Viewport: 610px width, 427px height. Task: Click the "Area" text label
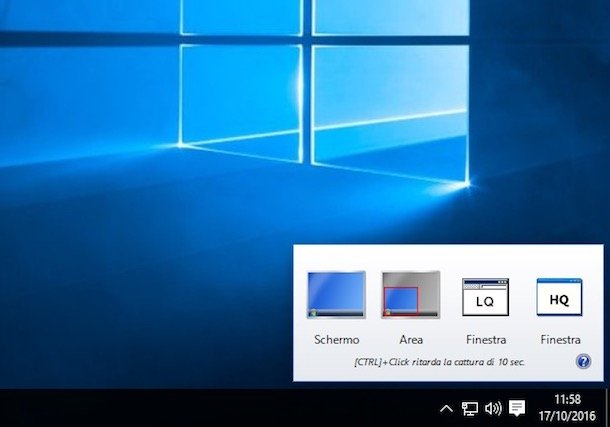pos(411,340)
